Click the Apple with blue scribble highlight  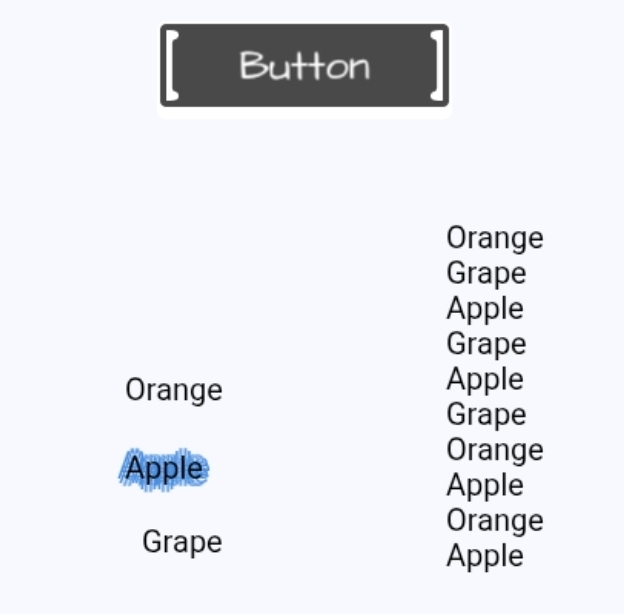pyautogui.click(x=164, y=468)
